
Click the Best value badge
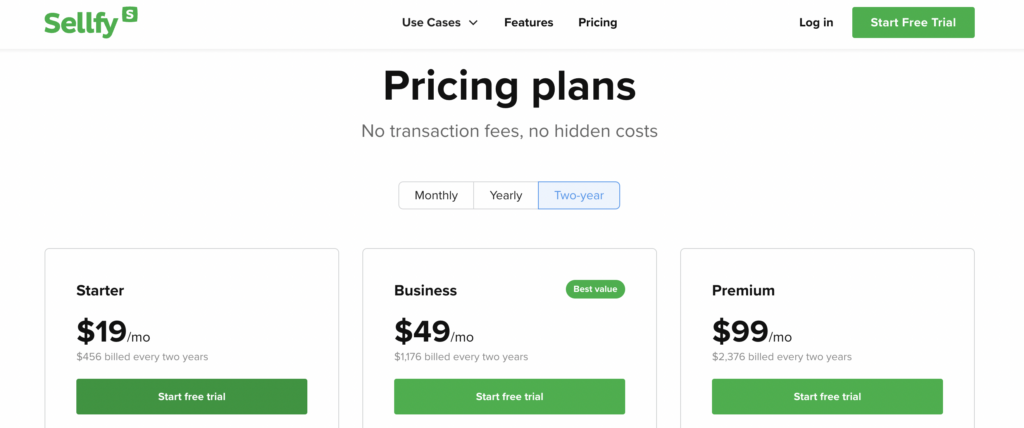tap(595, 289)
